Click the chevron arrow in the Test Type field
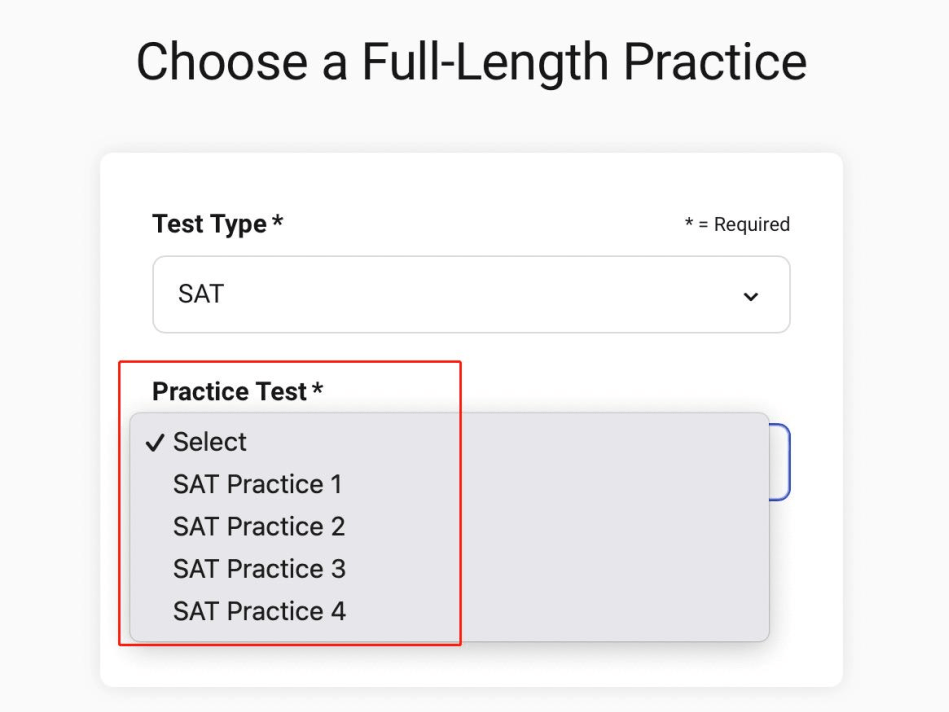 [751, 296]
